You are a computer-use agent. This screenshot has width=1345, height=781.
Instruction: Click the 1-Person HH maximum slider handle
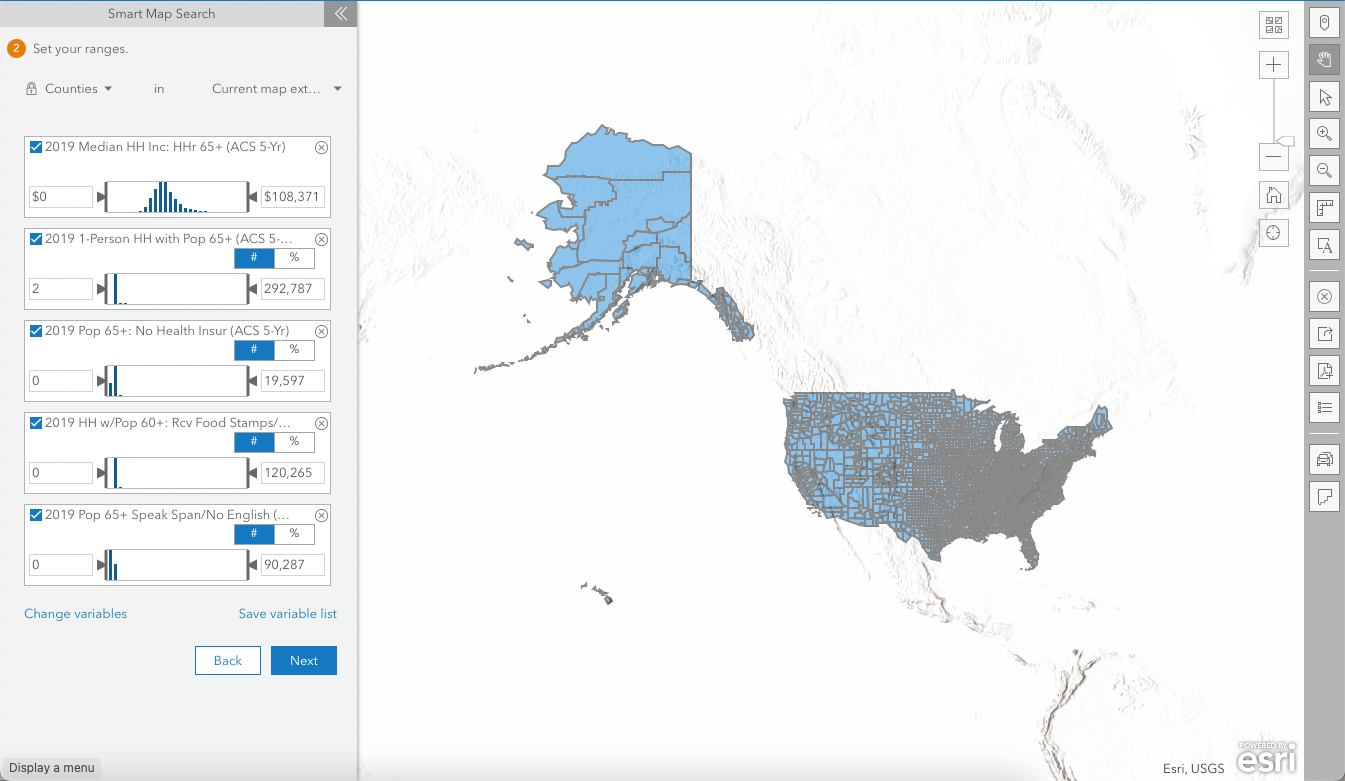[252, 289]
